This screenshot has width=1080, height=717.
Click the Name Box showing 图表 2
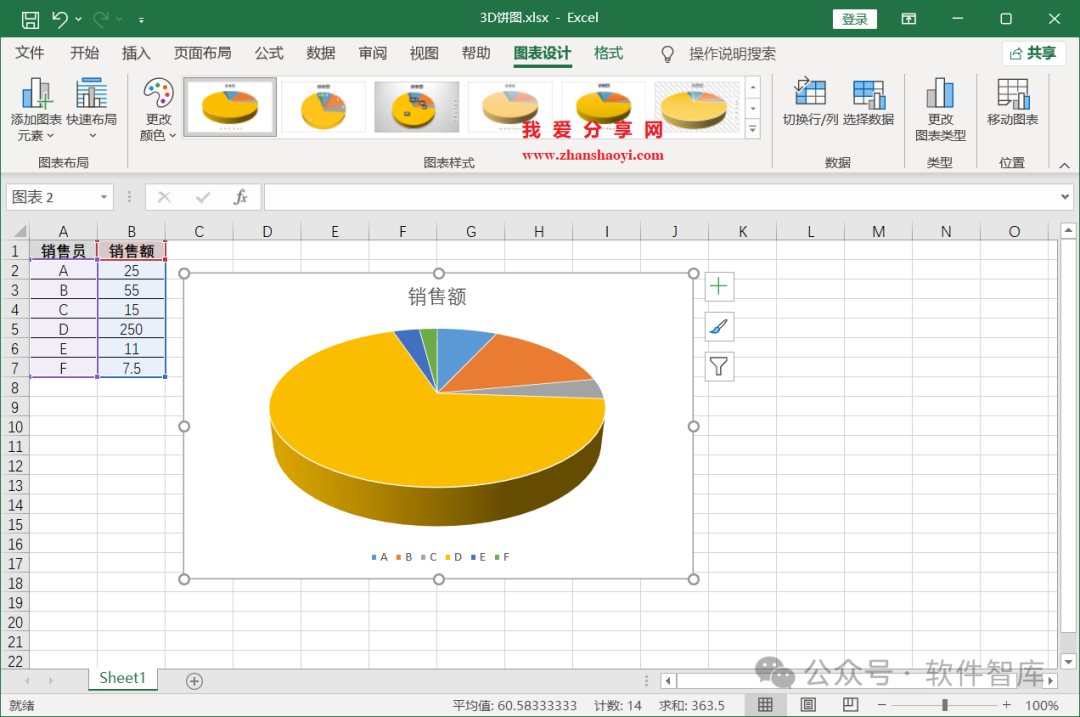pos(52,198)
